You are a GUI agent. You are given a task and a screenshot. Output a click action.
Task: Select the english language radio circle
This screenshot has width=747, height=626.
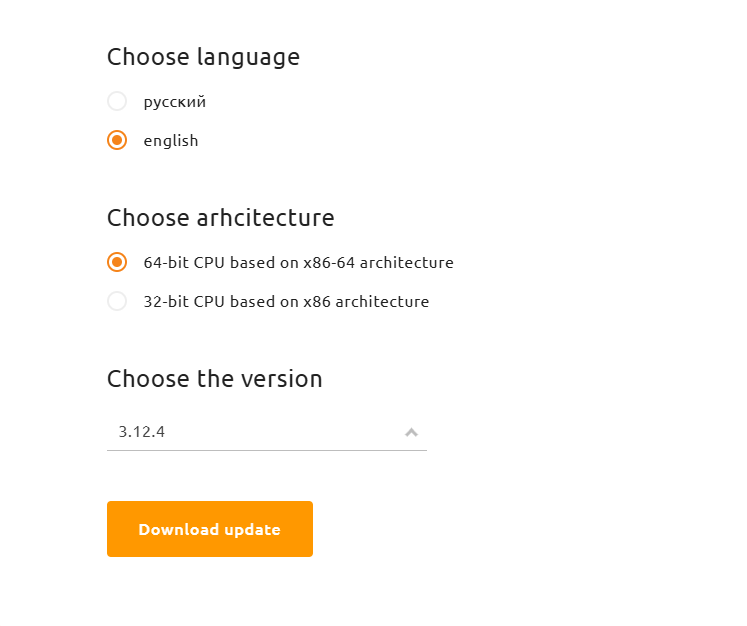tap(117, 140)
